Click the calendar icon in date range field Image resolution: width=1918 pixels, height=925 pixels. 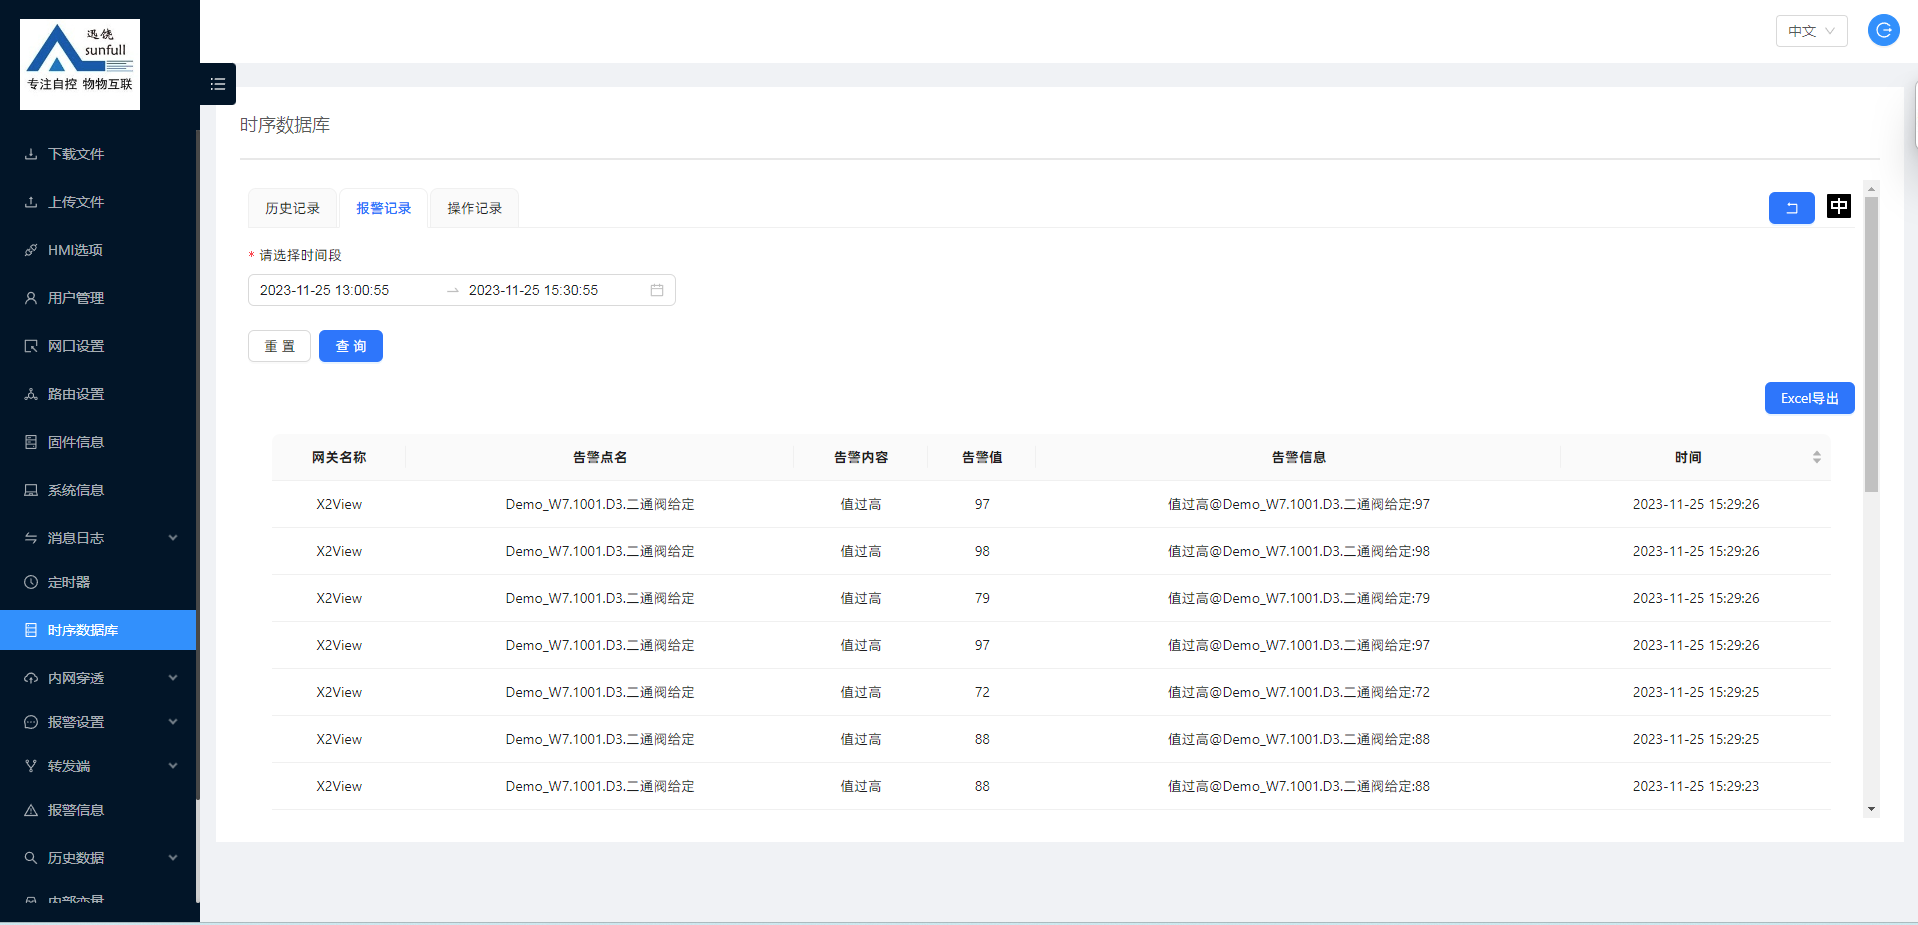[x=657, y=290]
